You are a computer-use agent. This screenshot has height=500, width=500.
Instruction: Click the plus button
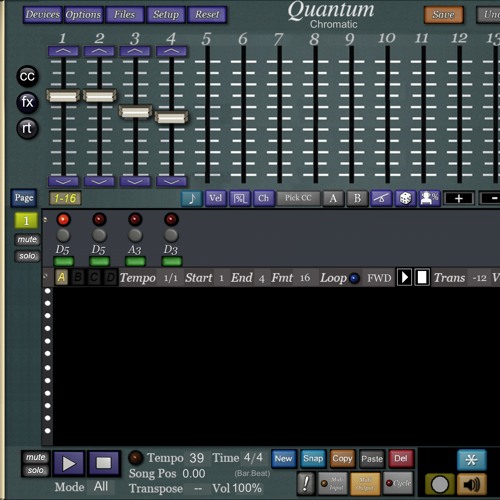coord(459,198)
